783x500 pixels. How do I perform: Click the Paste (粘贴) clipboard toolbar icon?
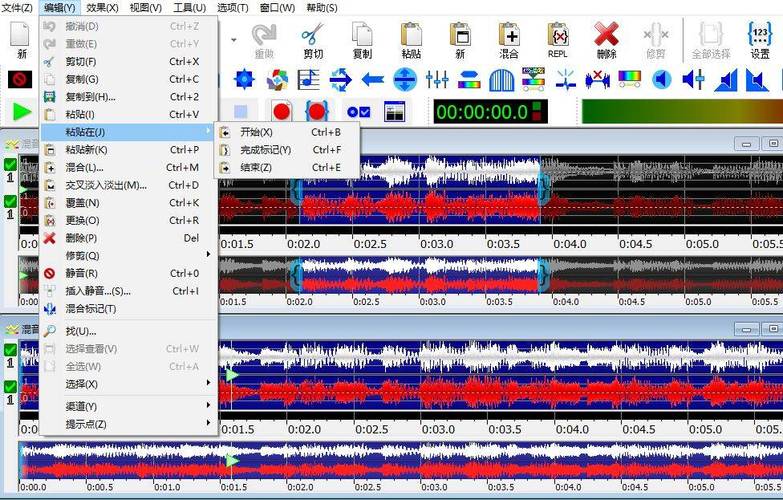coord(411,40)
